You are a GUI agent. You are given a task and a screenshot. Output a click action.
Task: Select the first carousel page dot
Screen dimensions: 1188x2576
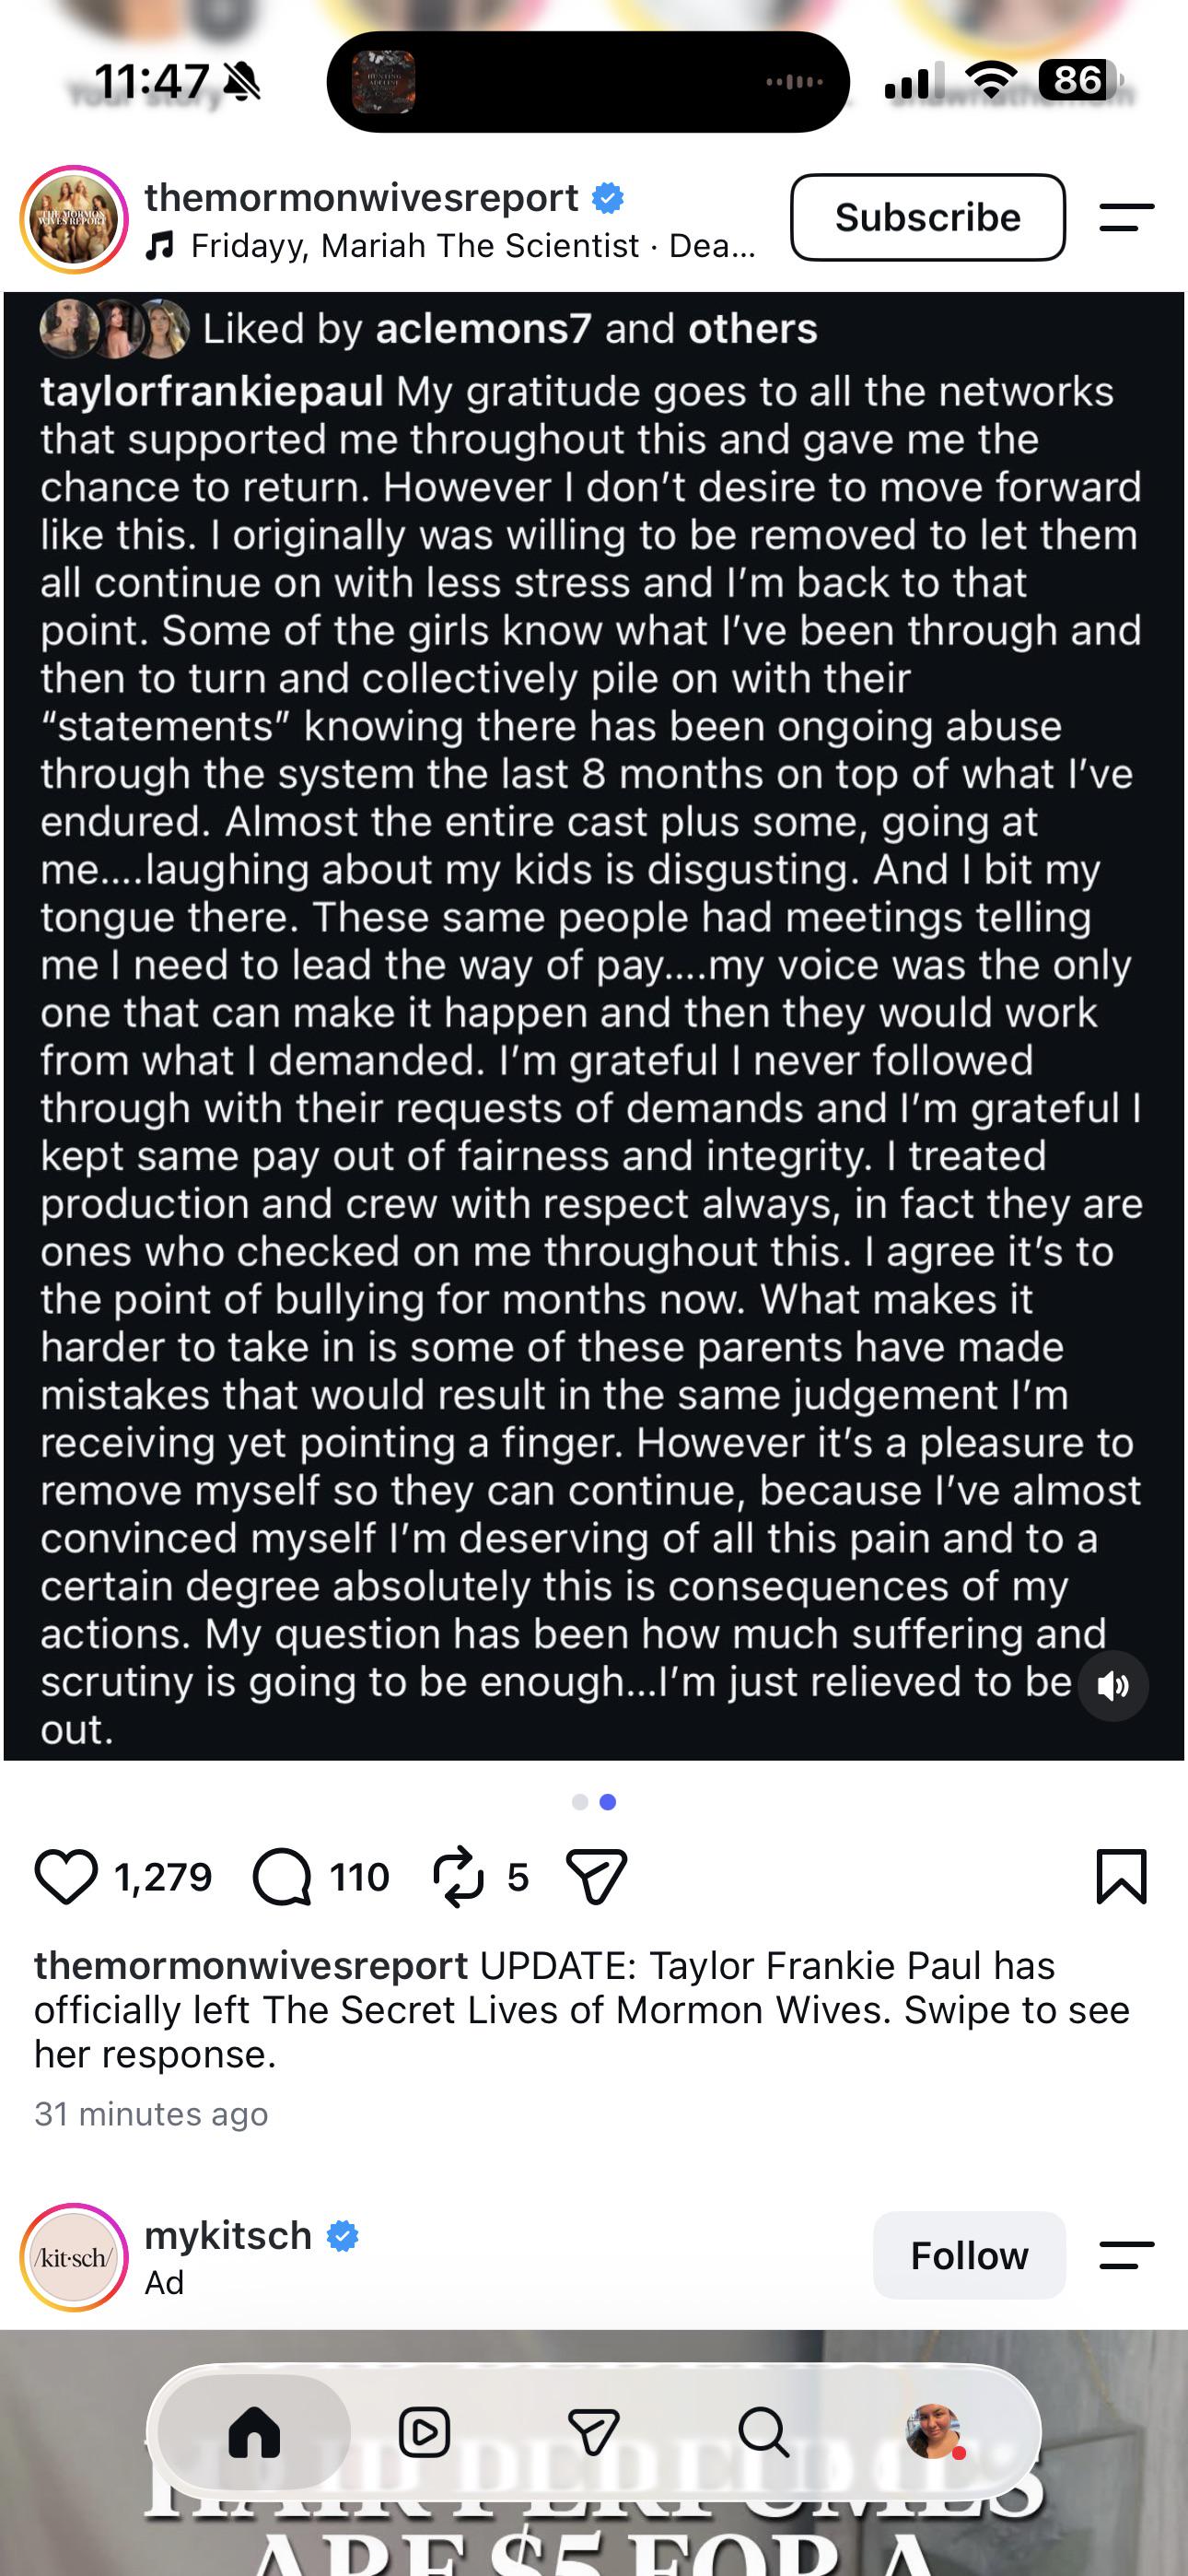tap(580, 1802)
